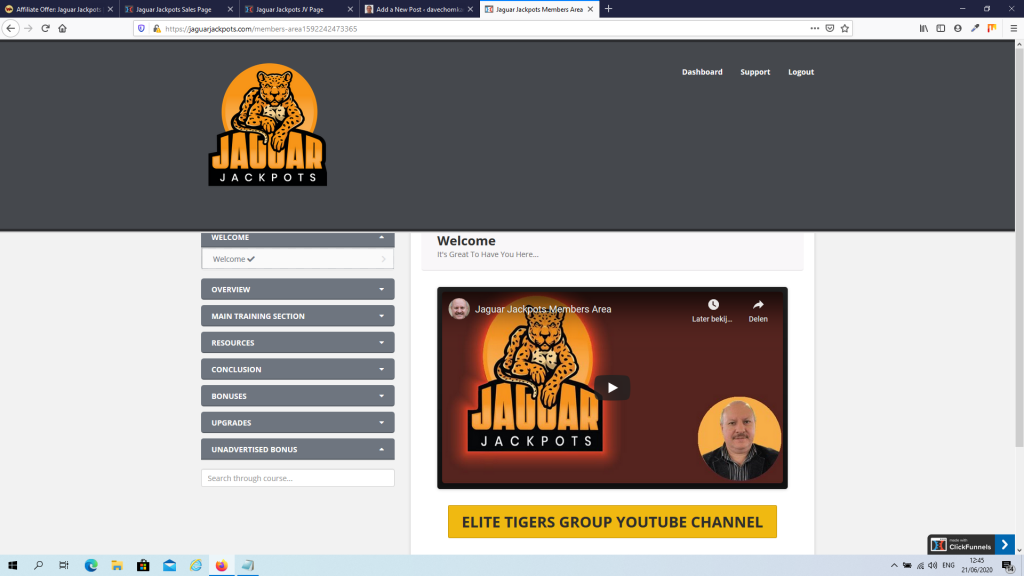Expand the OVERVIEW section
The height and width of the screenshot is (576, 1024).
[298, 289]
